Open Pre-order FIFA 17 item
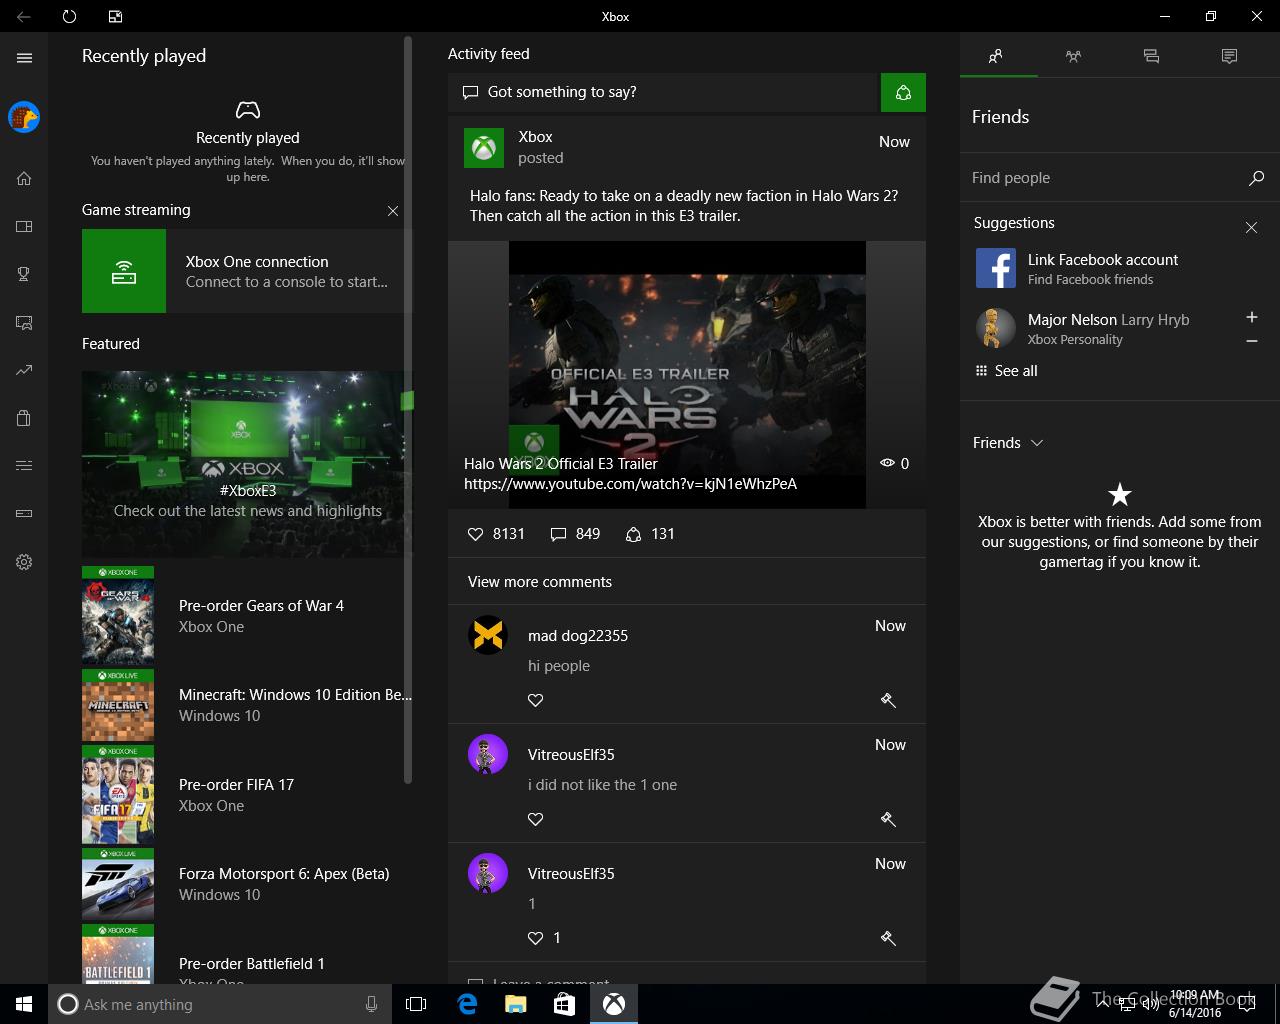This screenshot has width=1280, height=1024. coord(247,795)
